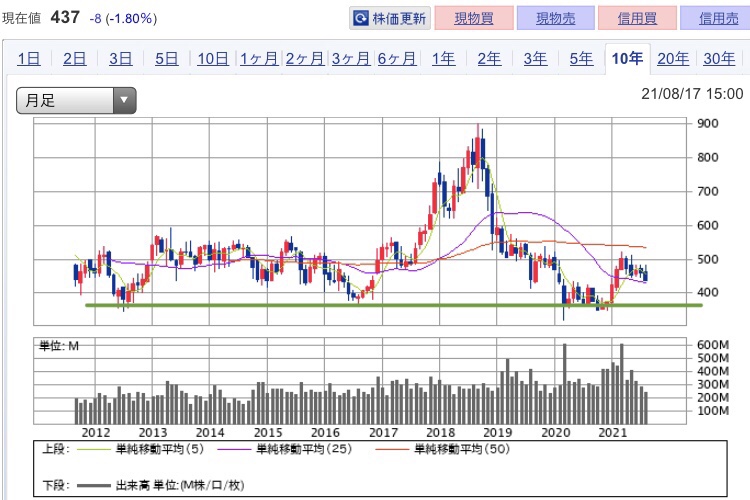Image resolution: width=750 pixels, height=500 pixels.
Task: Click the 900 price axis label
Action: pyautogui.click(x=708, y=123)
